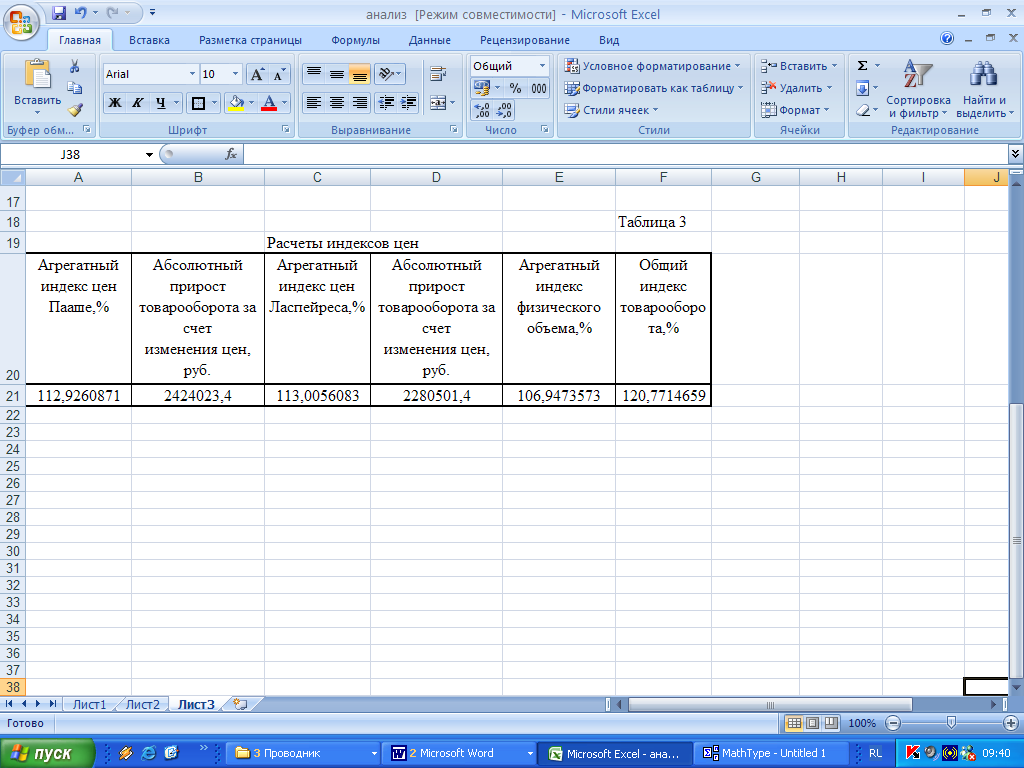Click the percent style icon
1024x768 pixels.
tap(516, 88)
